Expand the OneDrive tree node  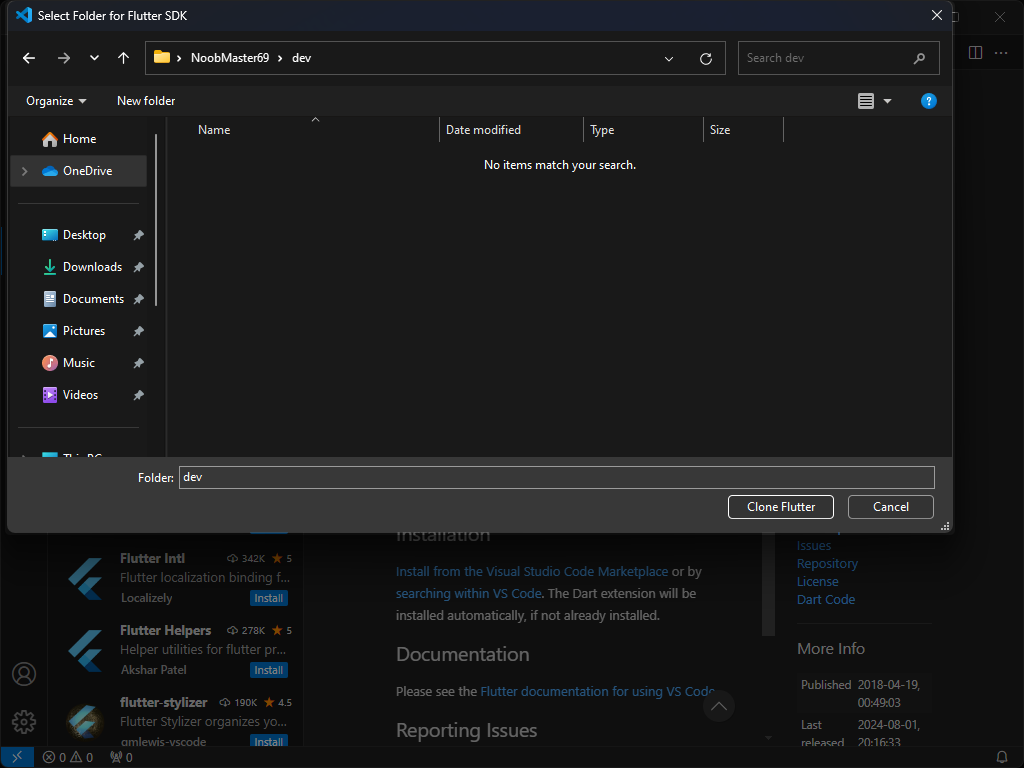point(25,171)
